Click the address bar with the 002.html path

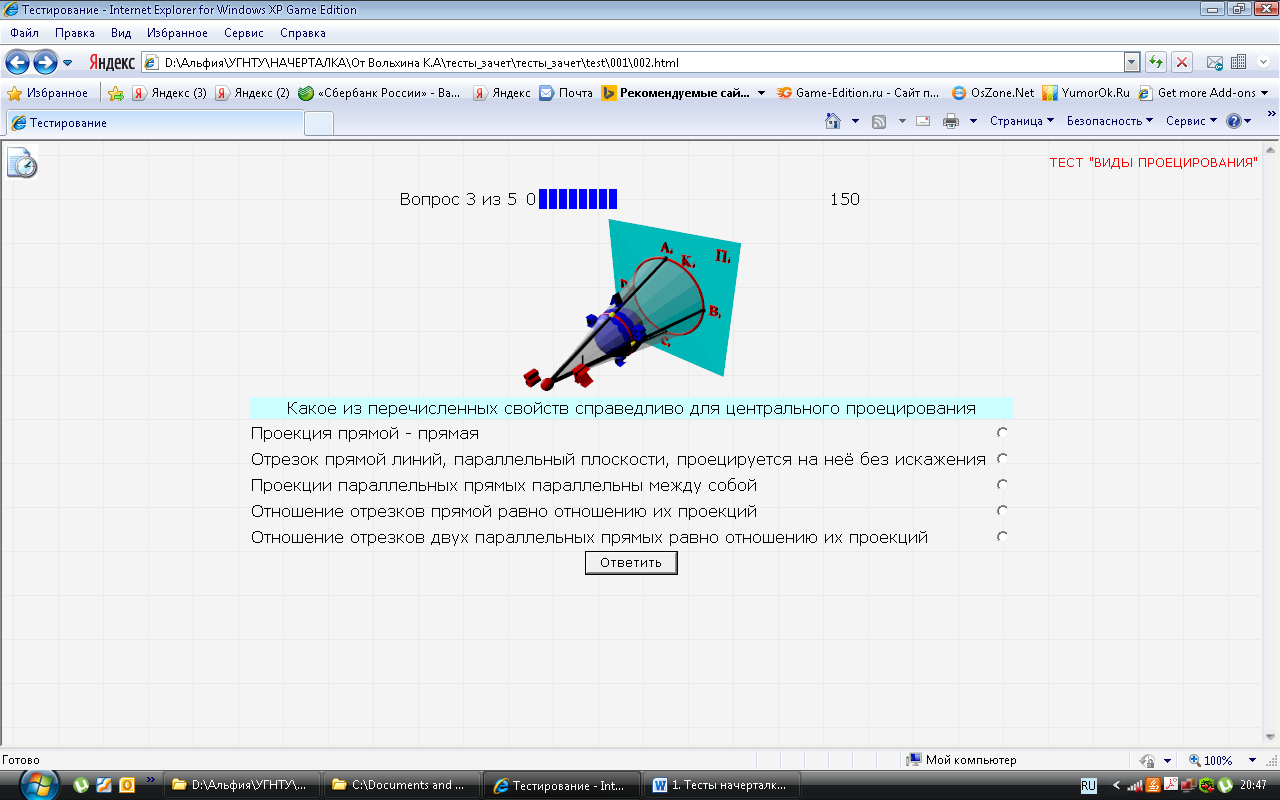pos(632,62)
